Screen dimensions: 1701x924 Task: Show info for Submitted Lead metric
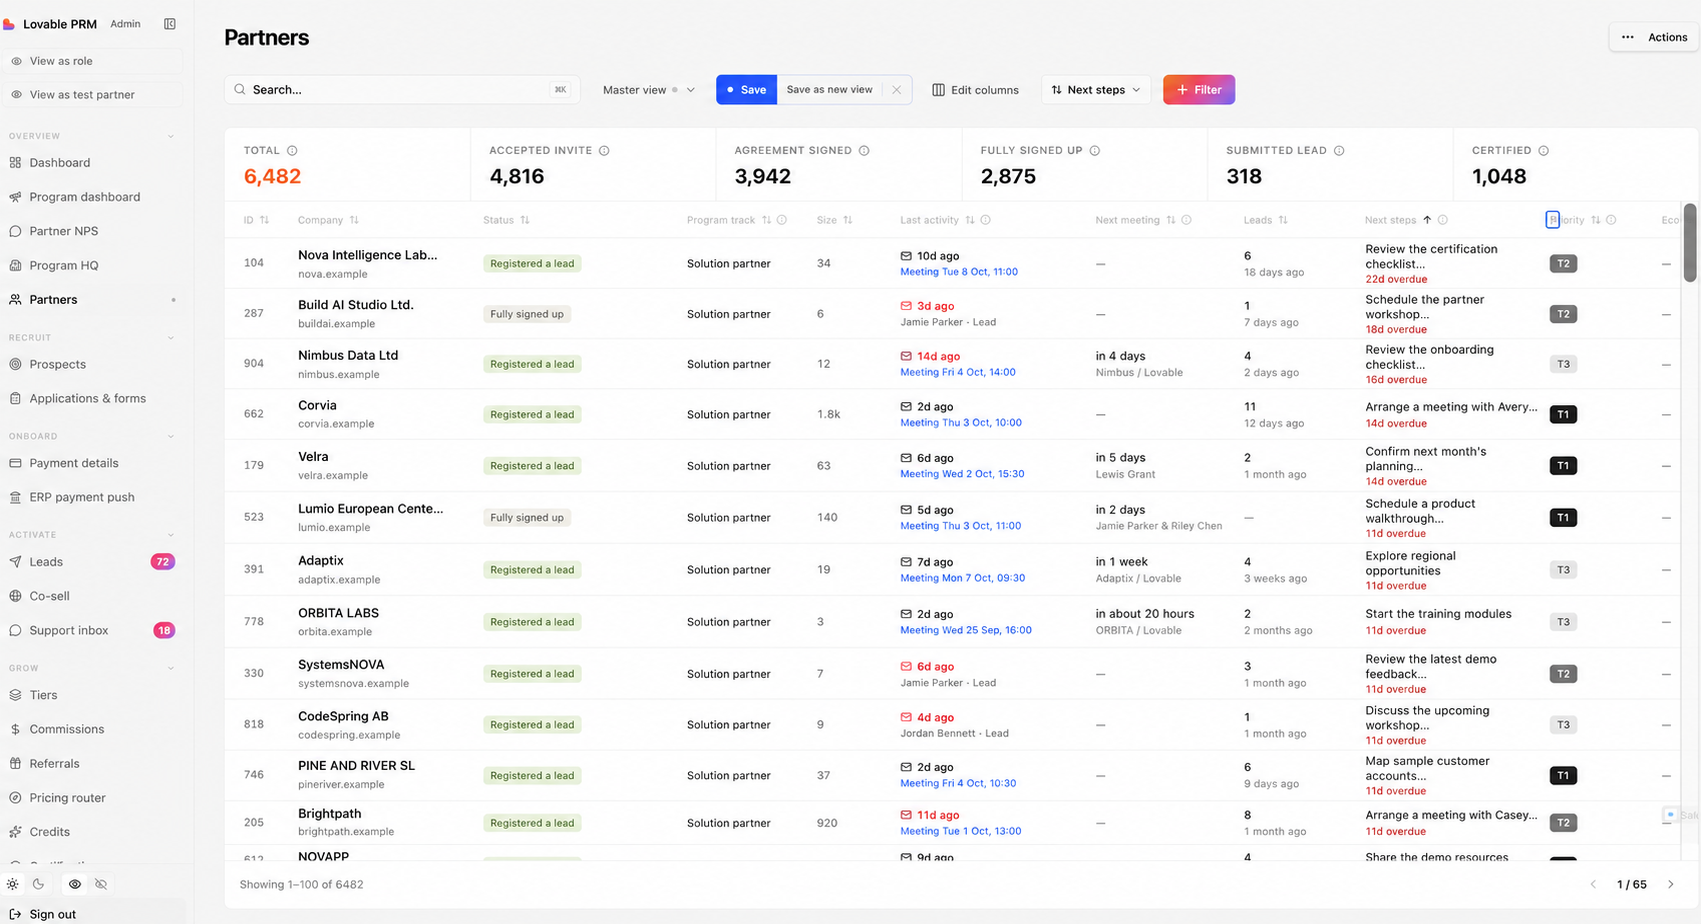click(x=1339, y=151)
